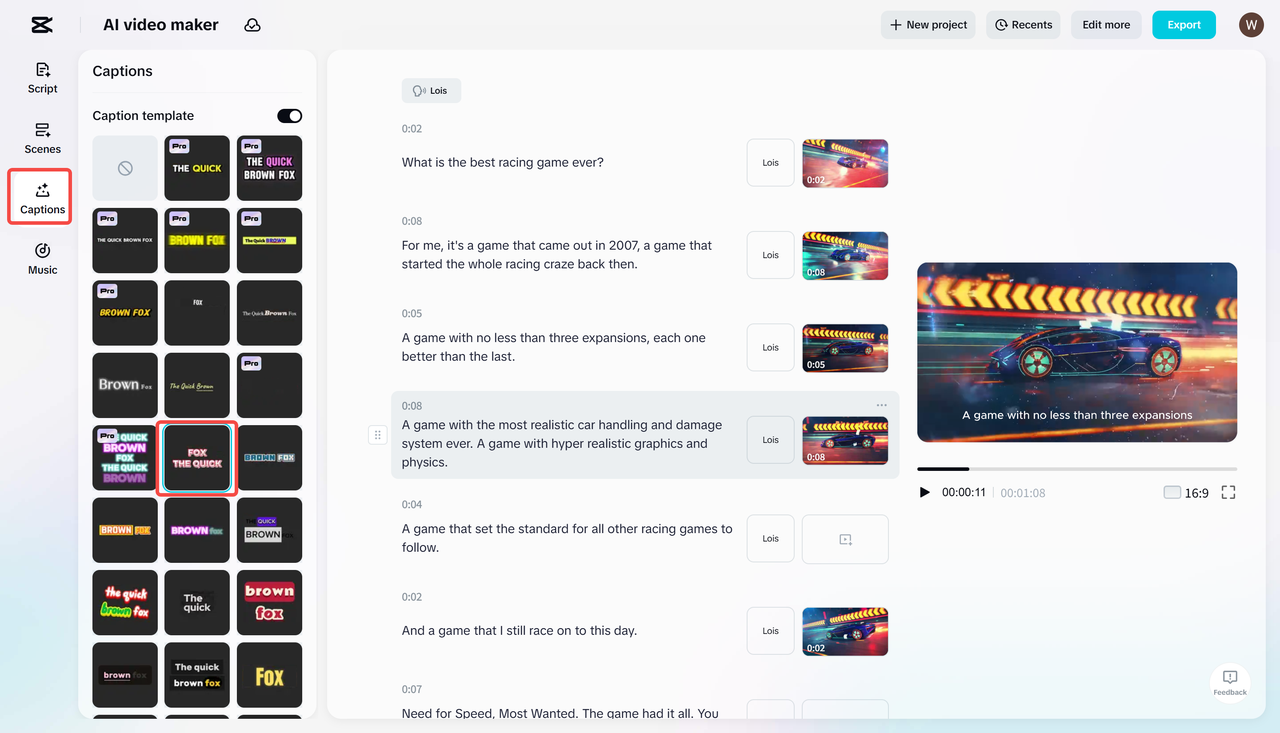Click drag handle of selected scene
The width and height of the screenshot is (1280, 733).
377,435
